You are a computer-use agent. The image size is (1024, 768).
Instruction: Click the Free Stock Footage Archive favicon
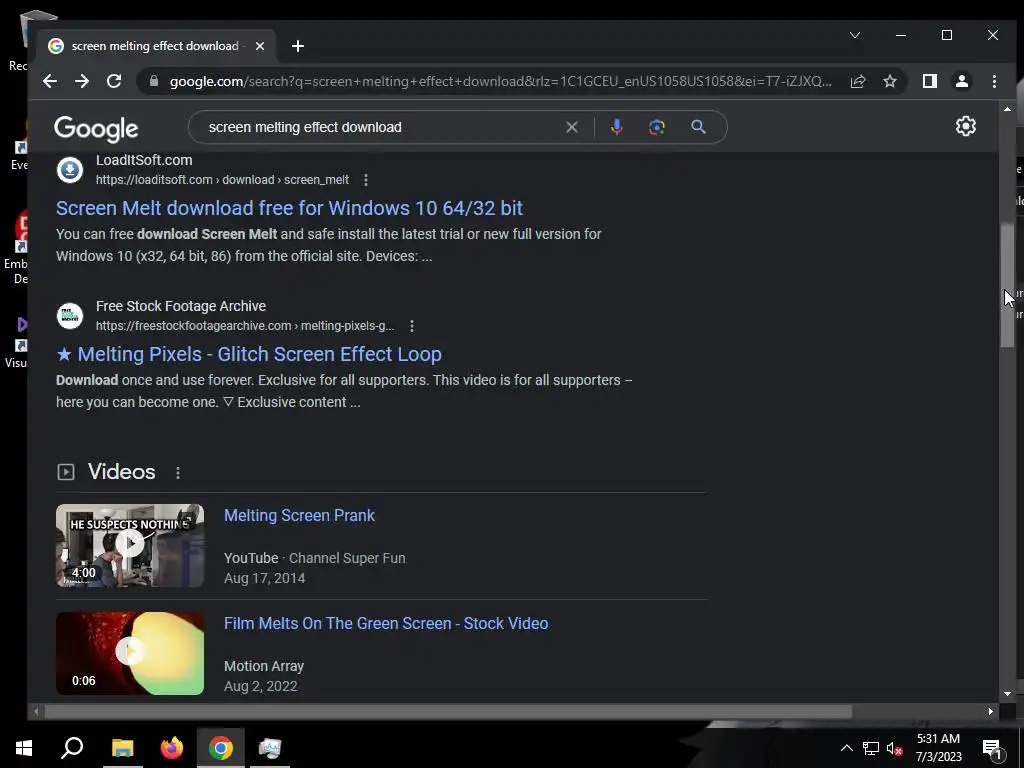point(70,316)
